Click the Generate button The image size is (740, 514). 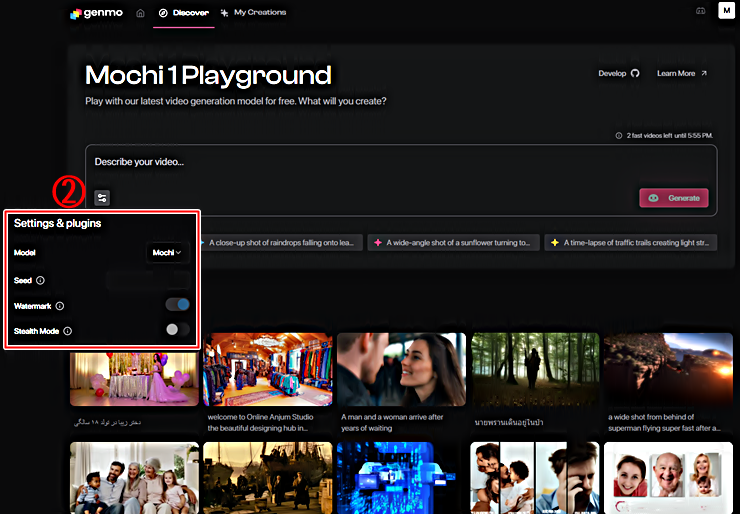point(673,198)
